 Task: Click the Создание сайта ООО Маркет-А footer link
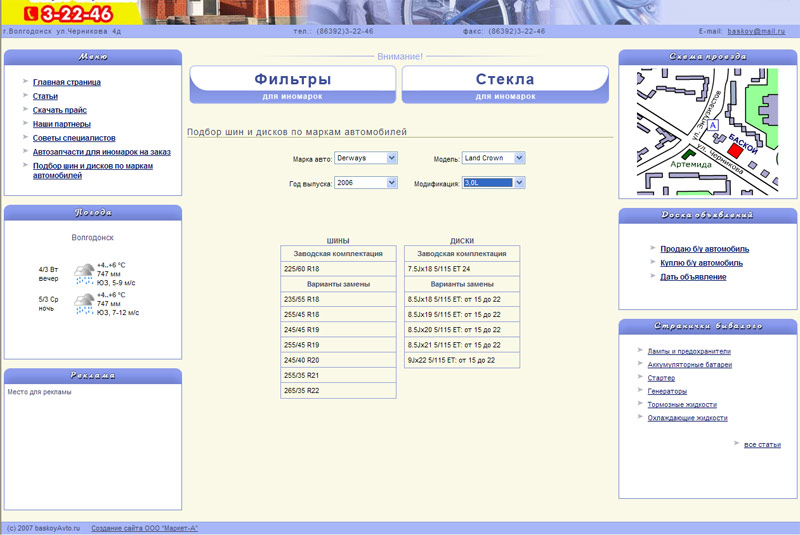point(144,528)
